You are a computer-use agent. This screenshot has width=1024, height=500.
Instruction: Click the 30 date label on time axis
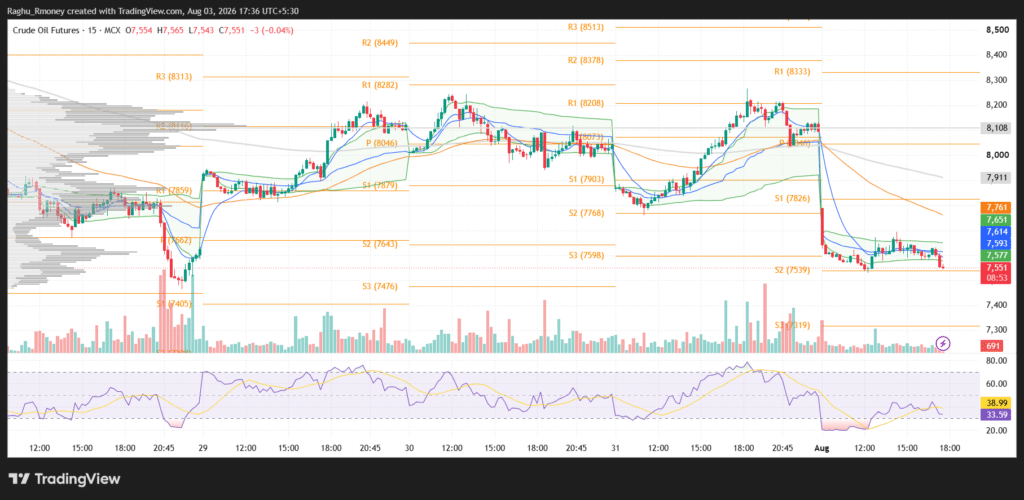point(409,448)
